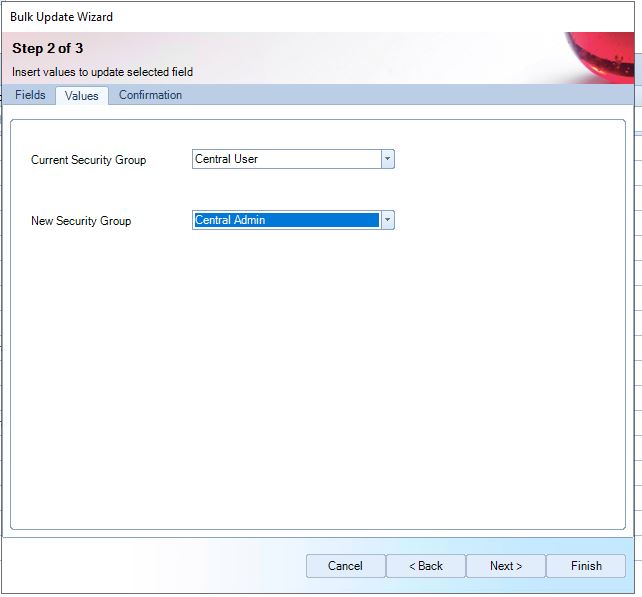This screenshot has height=597, width=642.
Task: Cancel the Bulk Update Wizard
Action: 346,566
